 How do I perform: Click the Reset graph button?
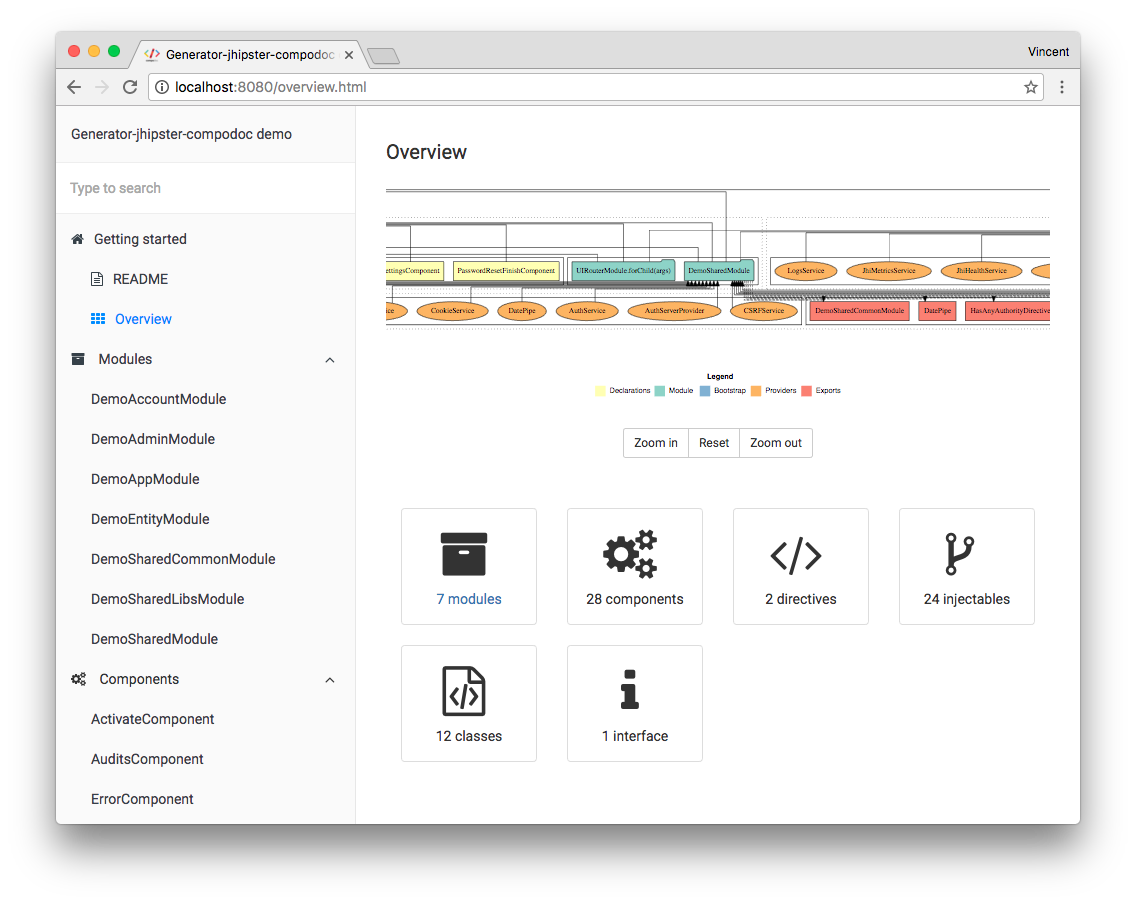click(714, 443)
